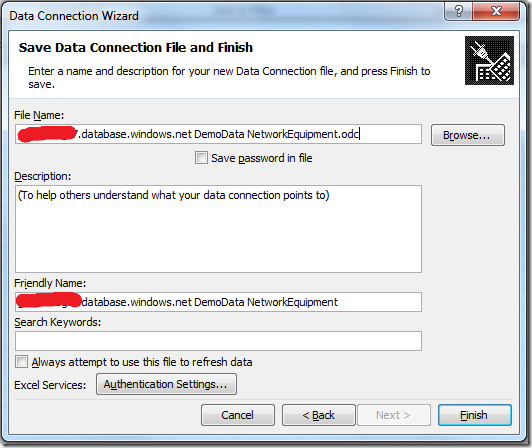The height and width of the screenshot is (448, 532).
Task: Toggle Always attempt to use this file checkbox
Action: [21, 361]
